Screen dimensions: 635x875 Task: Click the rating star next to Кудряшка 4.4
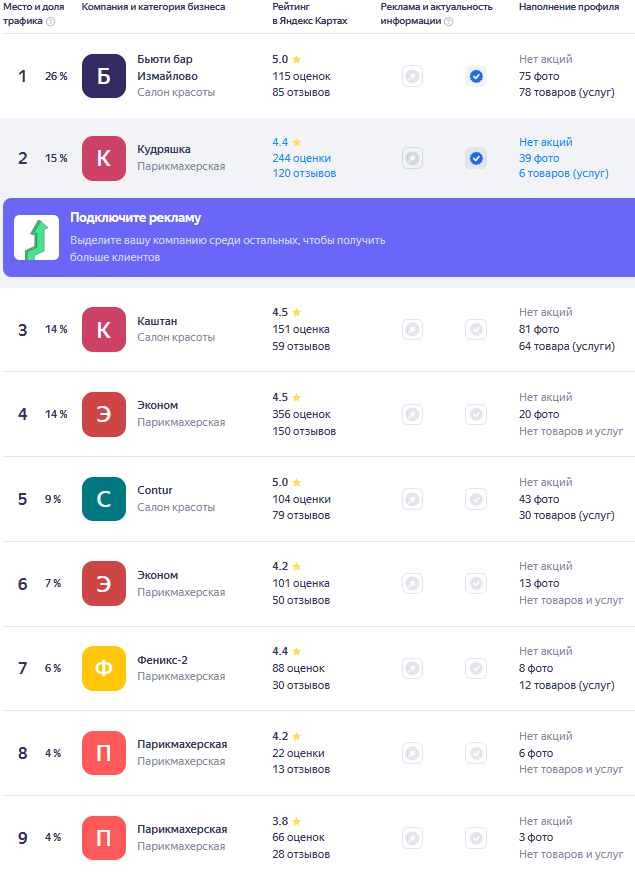[x=296, y=142]
